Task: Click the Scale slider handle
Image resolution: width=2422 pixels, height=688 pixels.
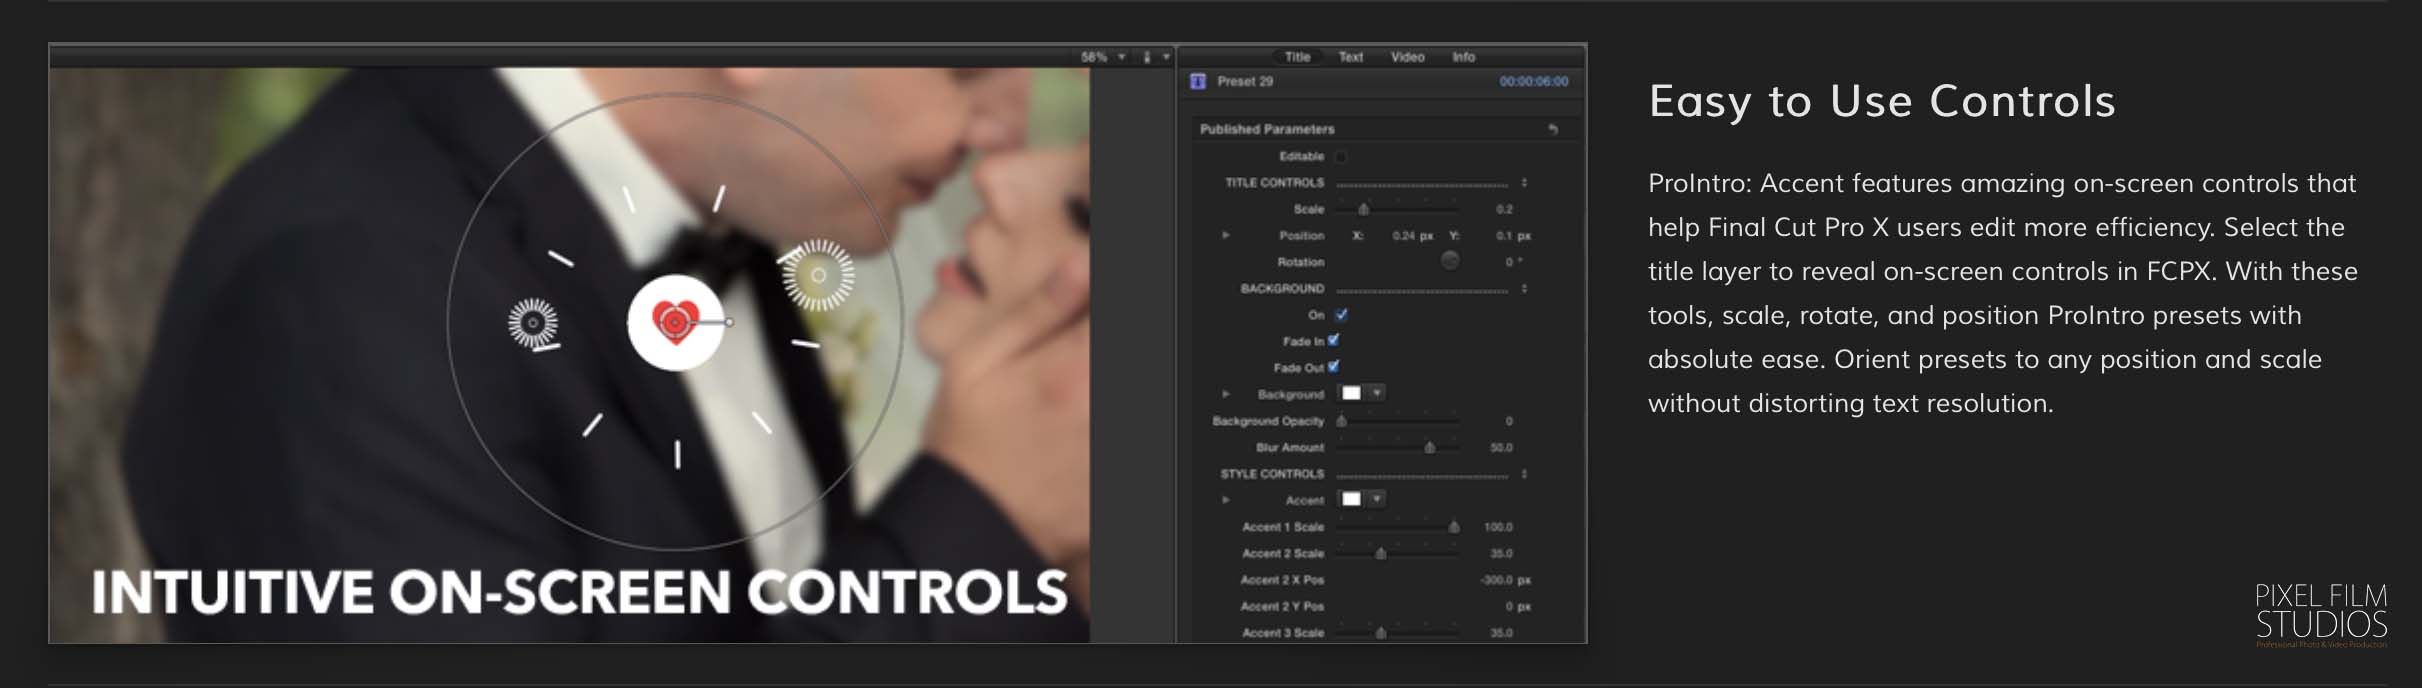Action: click(x=1363, y=209)
